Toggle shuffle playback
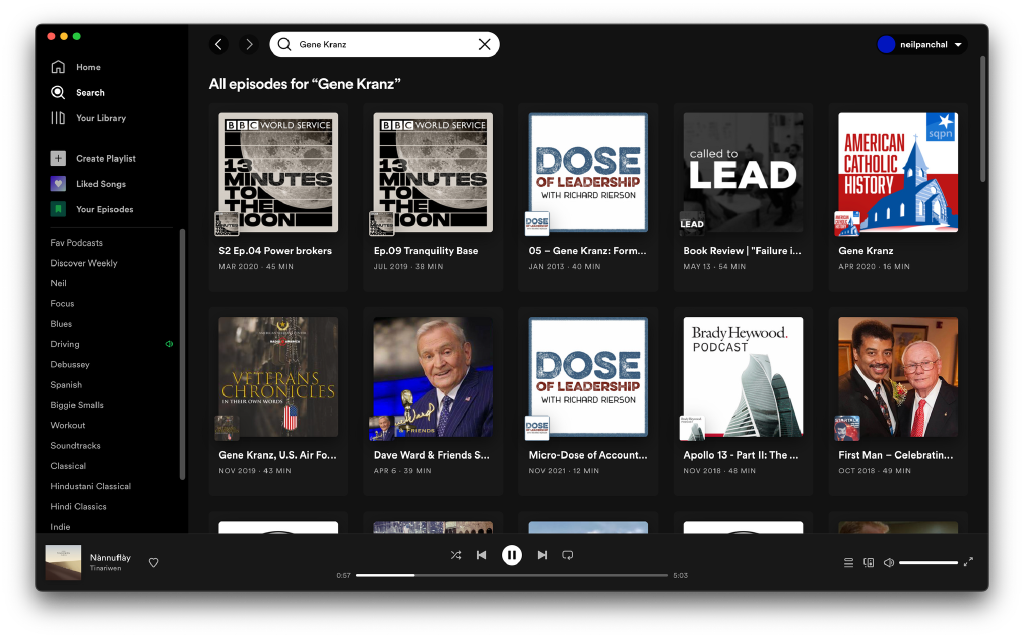The image size is (1024, 638). [x=456, y=555]
